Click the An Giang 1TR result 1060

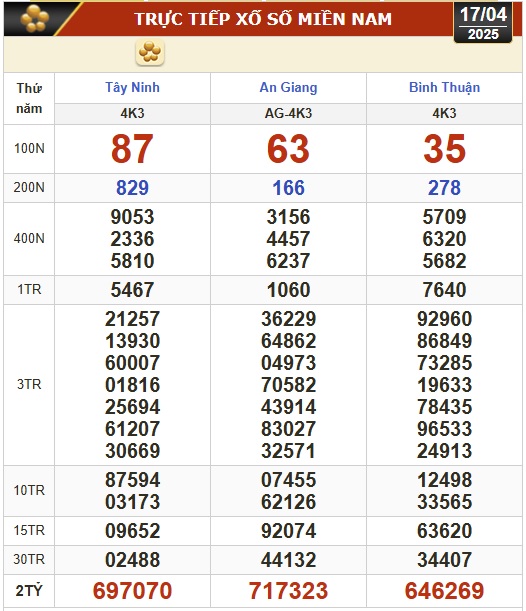(288, 290)
